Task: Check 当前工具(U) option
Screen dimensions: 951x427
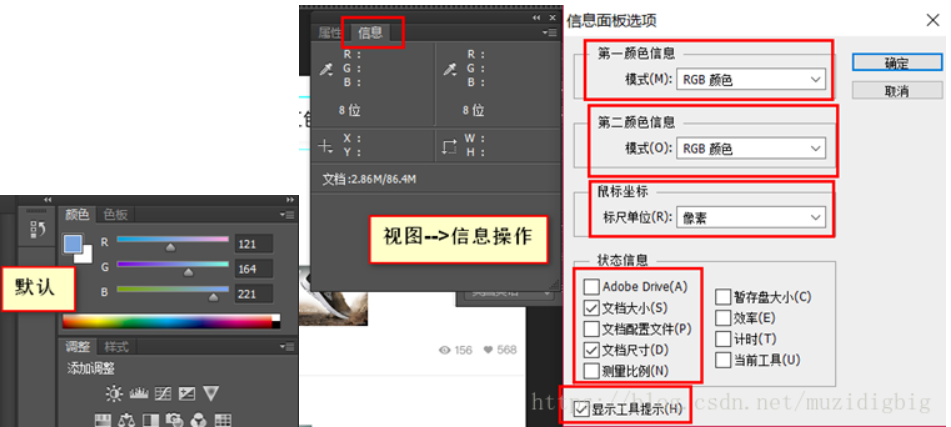Action: click(722, 360)
